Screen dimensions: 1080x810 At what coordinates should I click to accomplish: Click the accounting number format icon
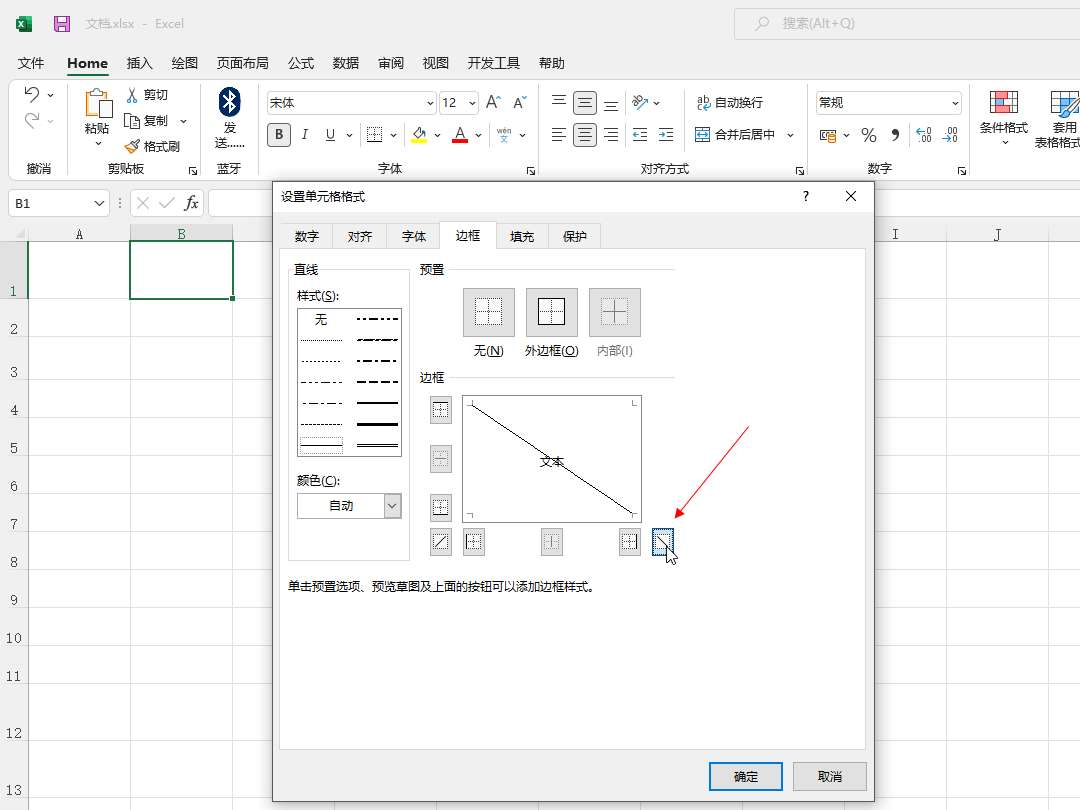point(828,135)
